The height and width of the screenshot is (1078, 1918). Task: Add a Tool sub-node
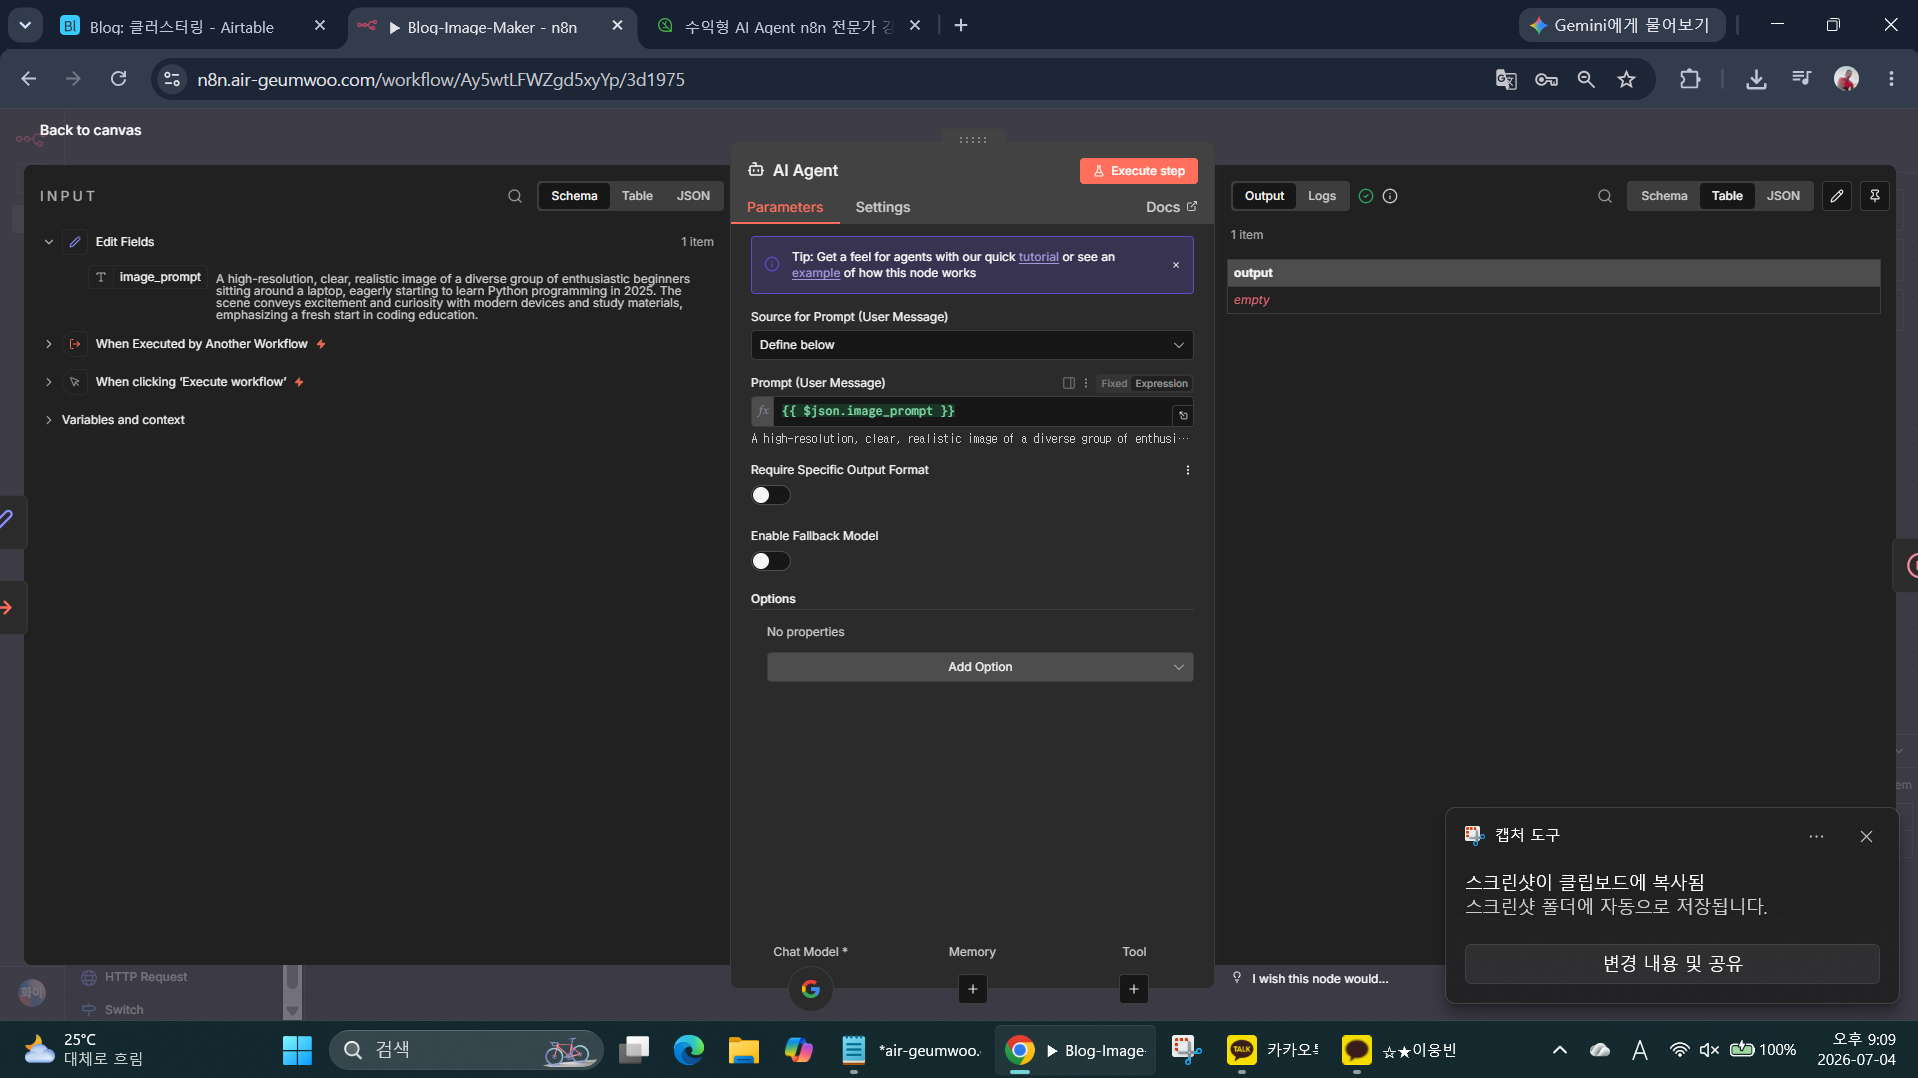(x=1133, y=989)
